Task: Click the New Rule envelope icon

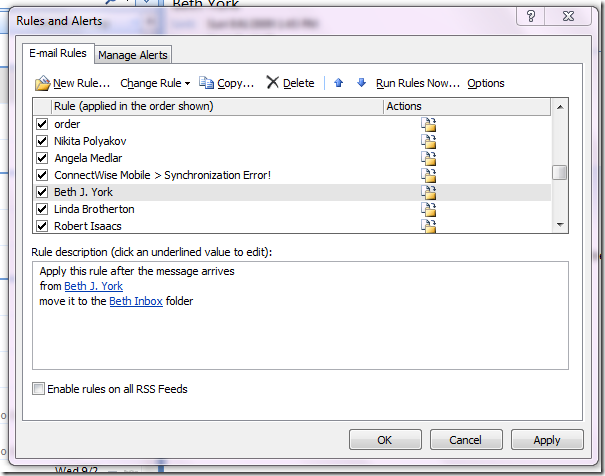Action: point(42,83)
